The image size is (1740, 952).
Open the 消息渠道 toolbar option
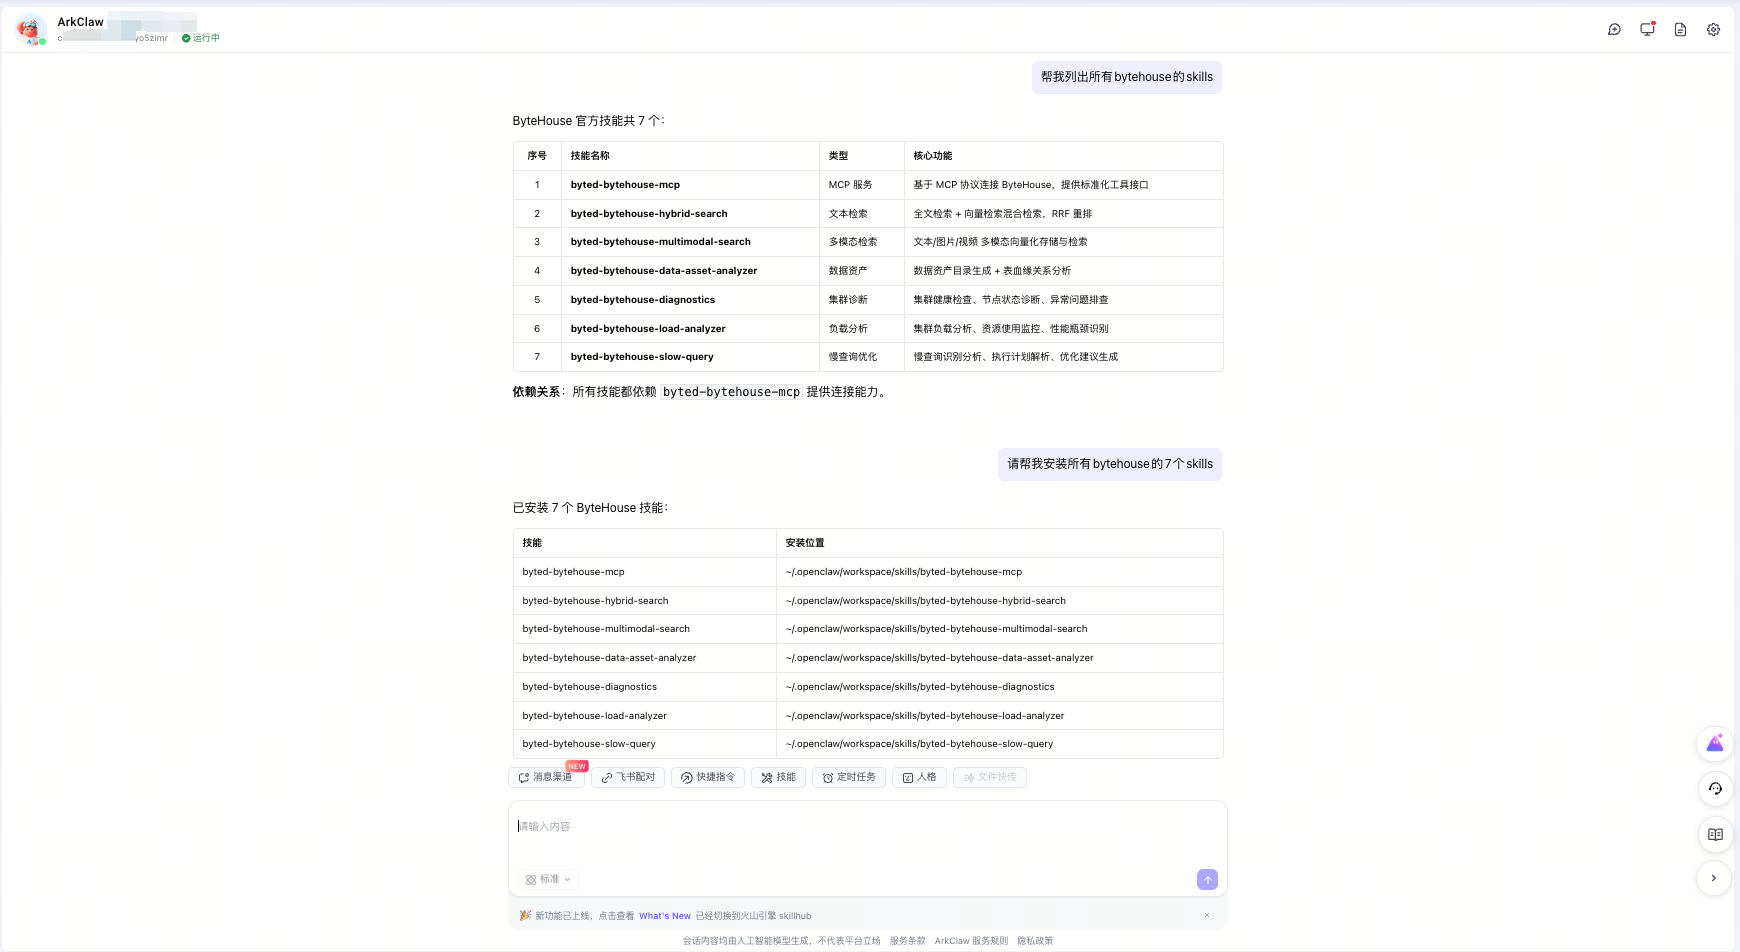[x=546, y=777]
